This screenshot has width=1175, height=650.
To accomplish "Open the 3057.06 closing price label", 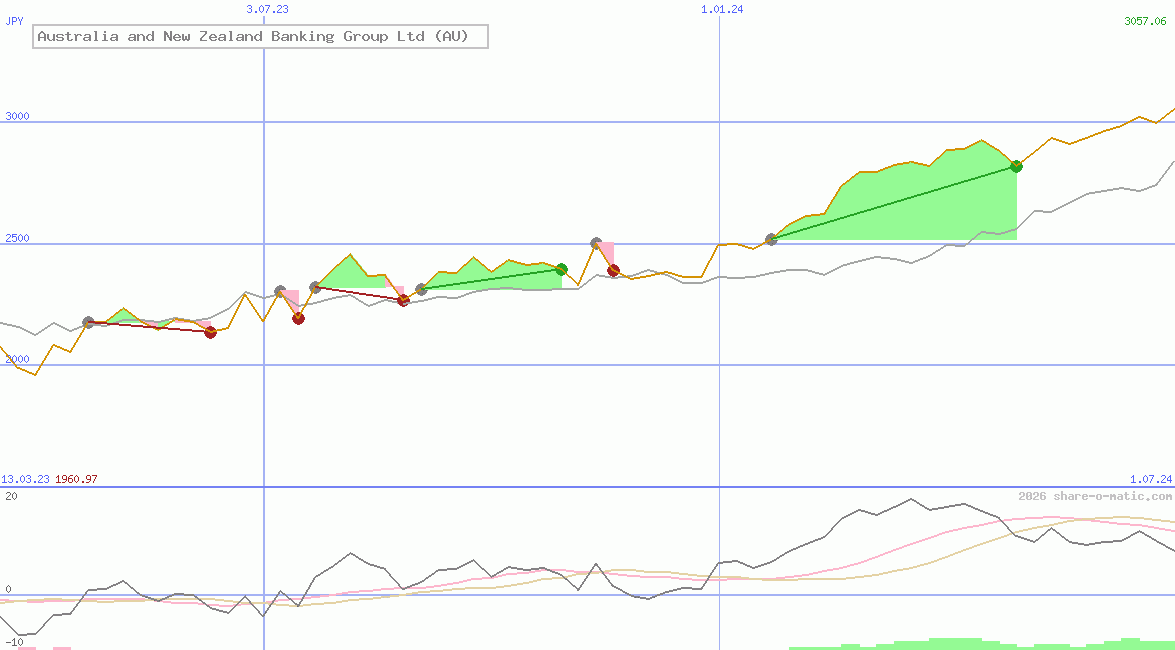I will pyautogui.click(x=1143, y=20).
